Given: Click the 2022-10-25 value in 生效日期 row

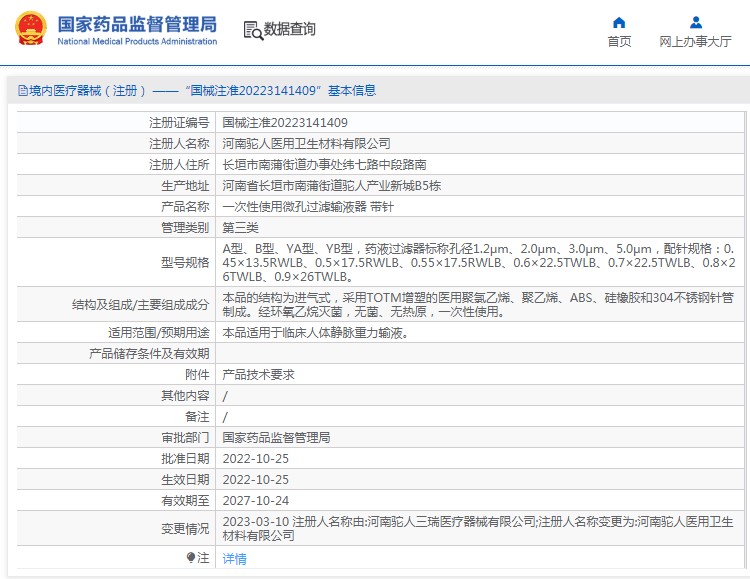Looking at the screenshot, I should click(256, 479).
